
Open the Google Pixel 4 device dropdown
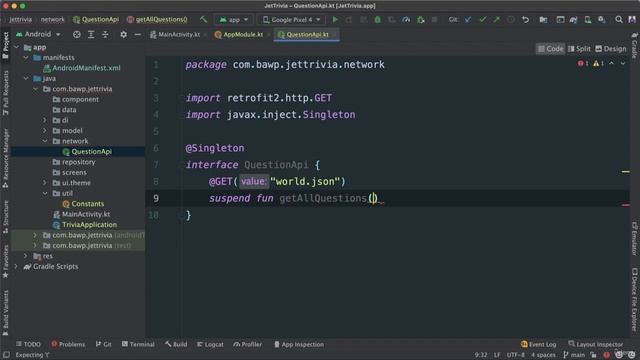click(291, 20)
